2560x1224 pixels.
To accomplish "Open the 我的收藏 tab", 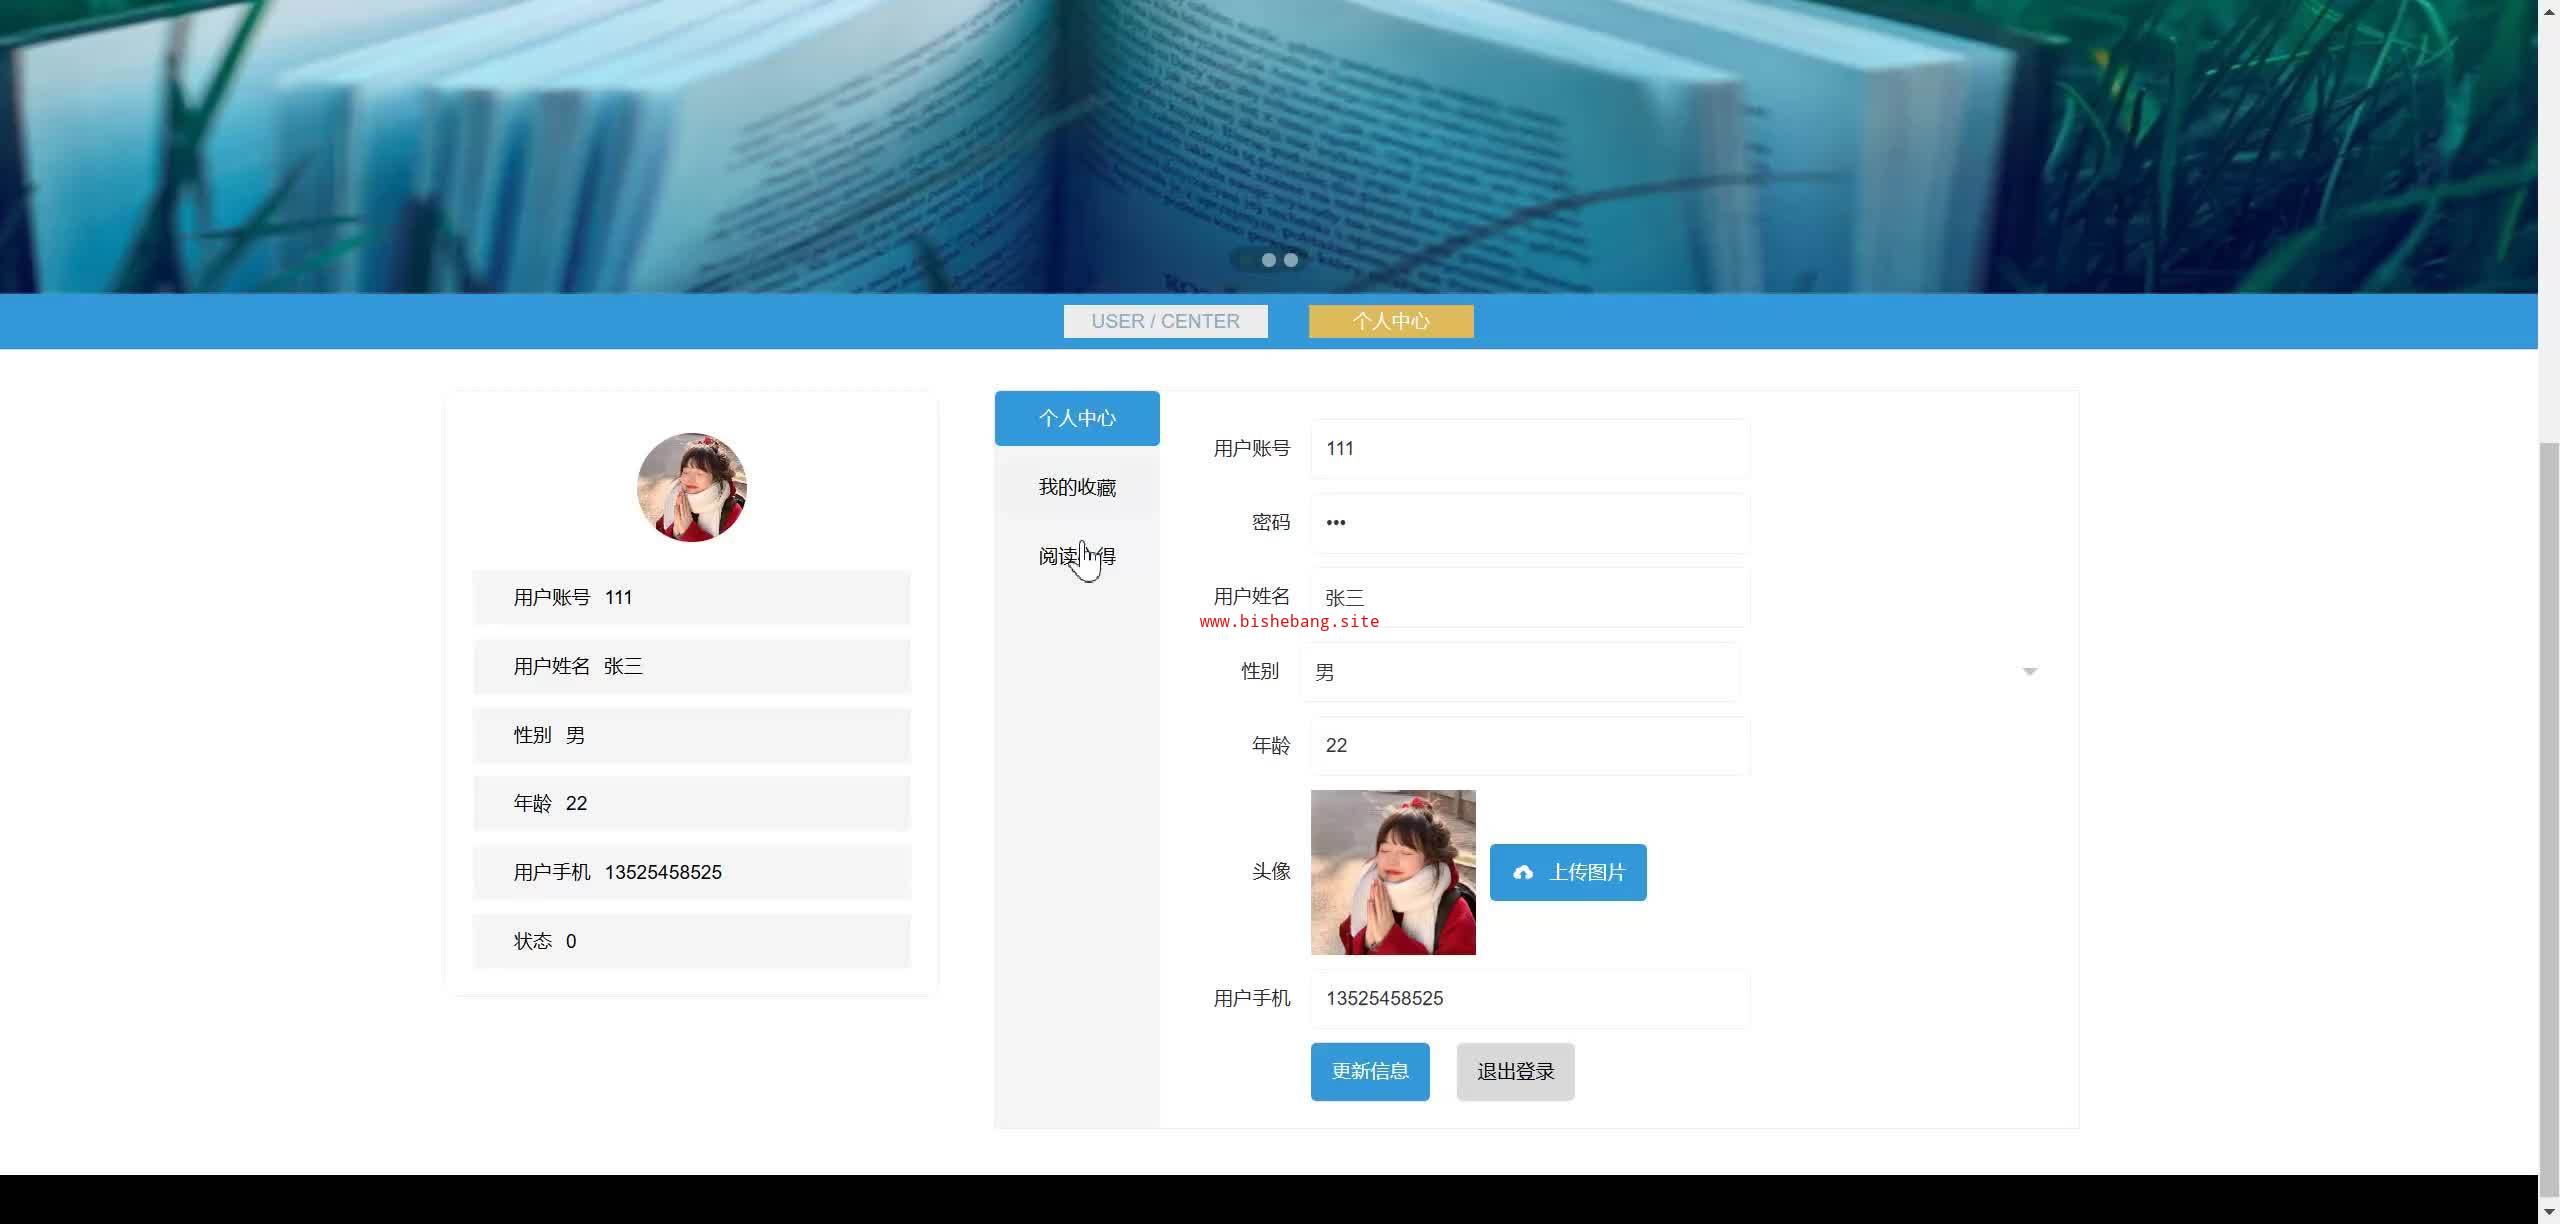I will (1077, 487).
